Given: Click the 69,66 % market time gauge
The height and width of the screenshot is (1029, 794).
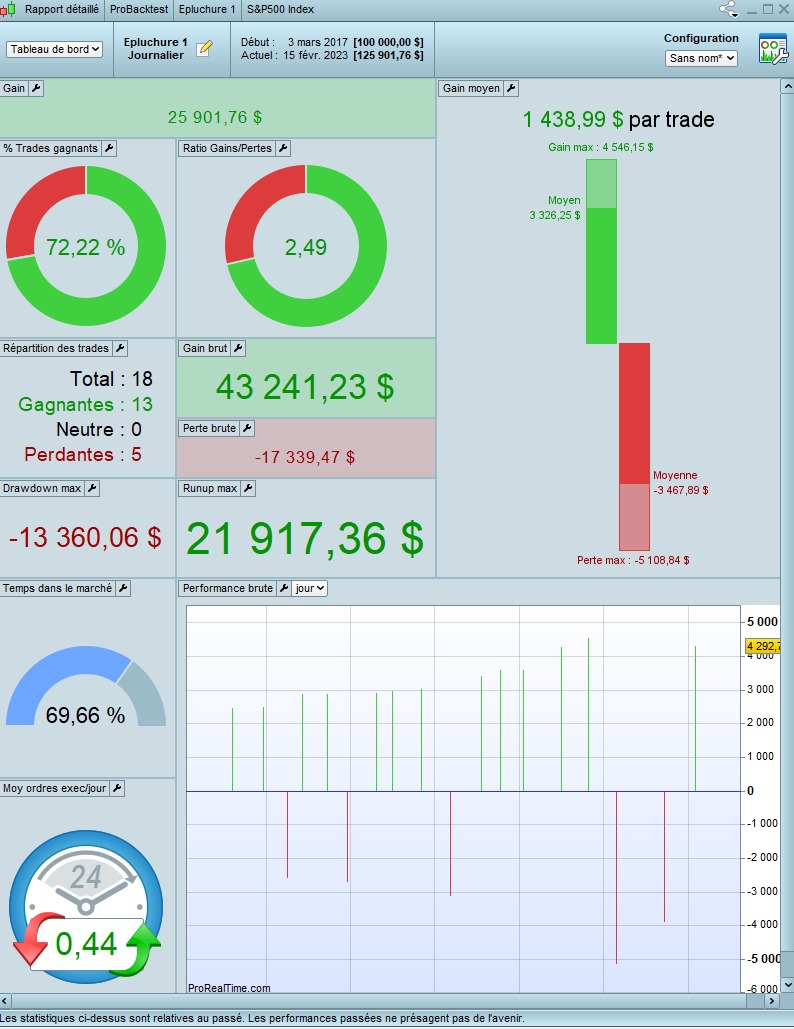Looking at the screenshot, I should [x=86, y=688].
